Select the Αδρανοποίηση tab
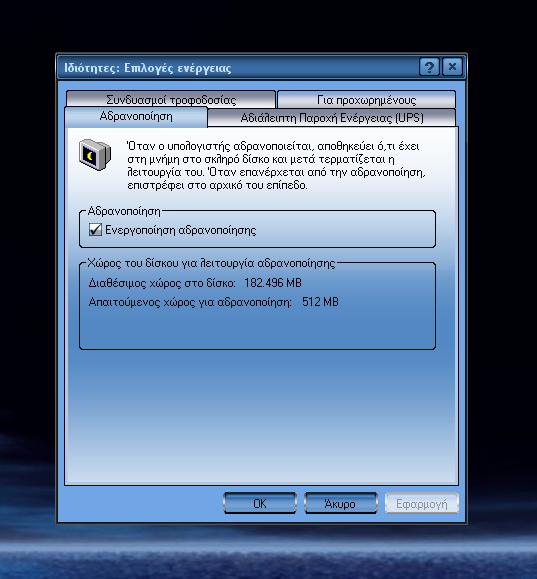This screenshot has width=537, height=579. click(136, 116)
